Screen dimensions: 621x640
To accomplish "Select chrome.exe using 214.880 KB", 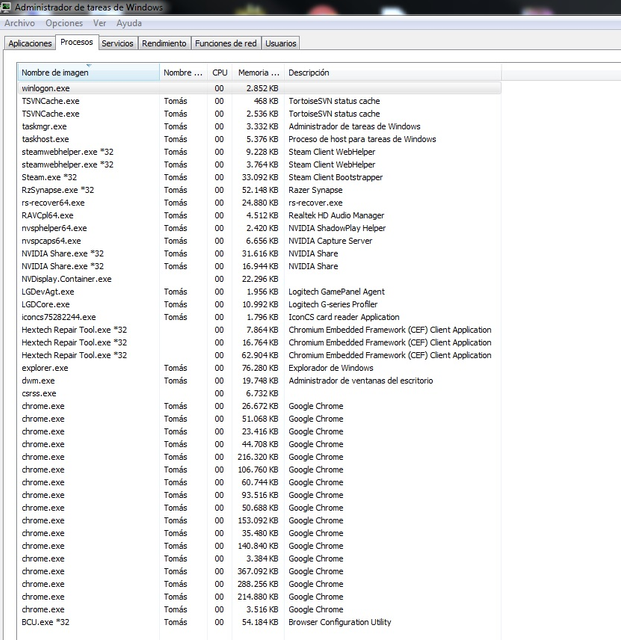I will 260,597.
